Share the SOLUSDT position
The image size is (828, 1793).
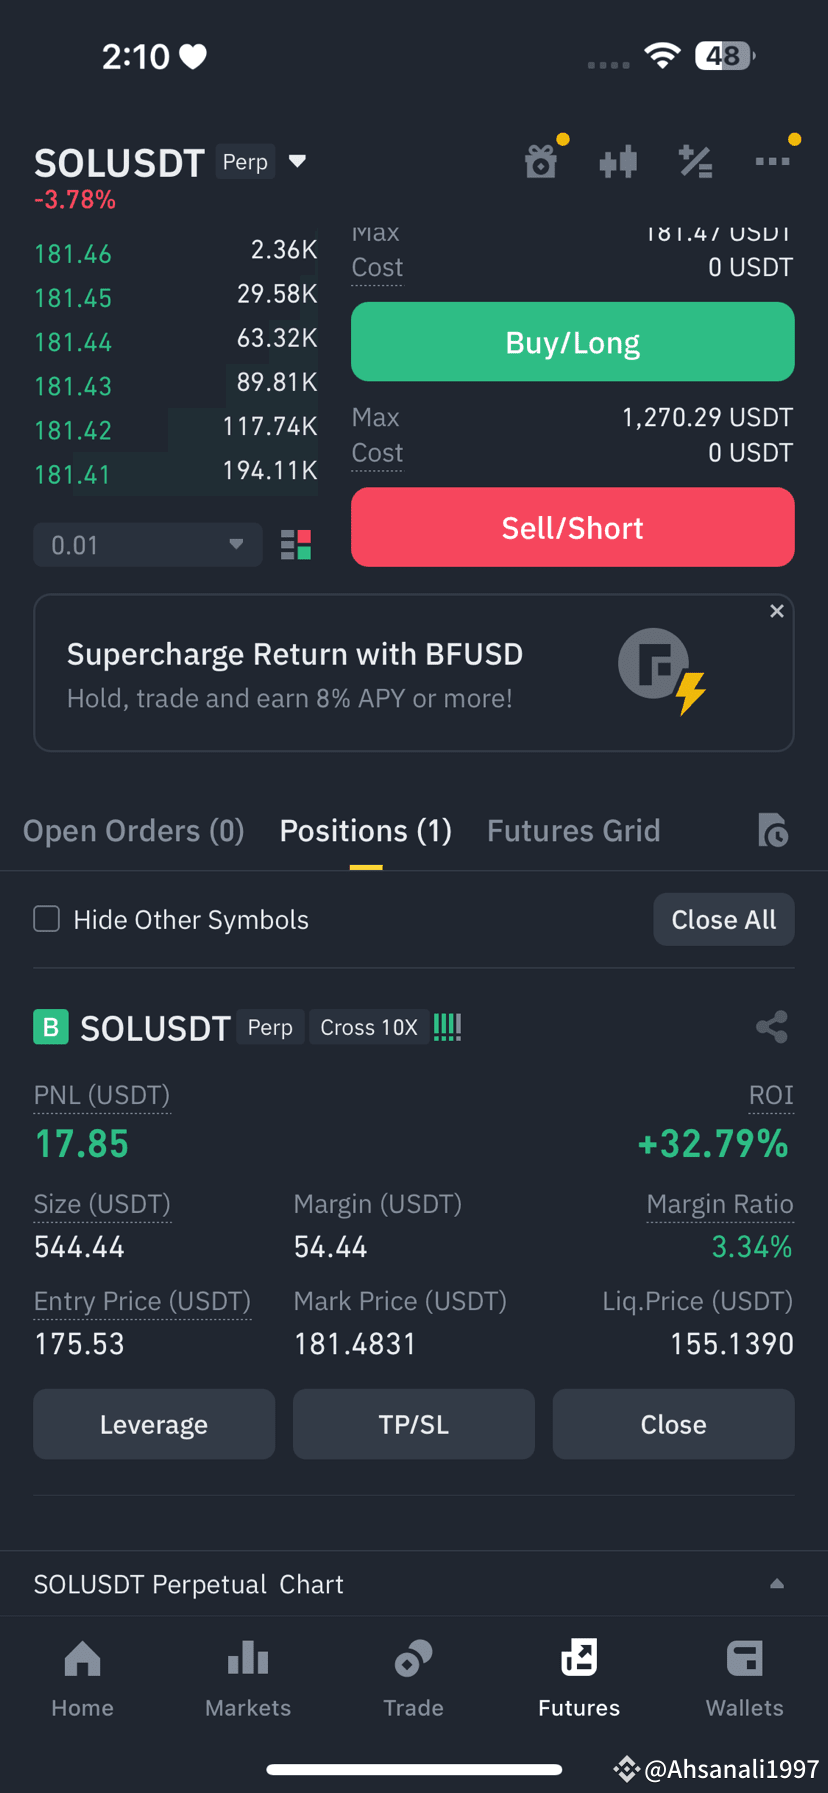click(772, 1027)
